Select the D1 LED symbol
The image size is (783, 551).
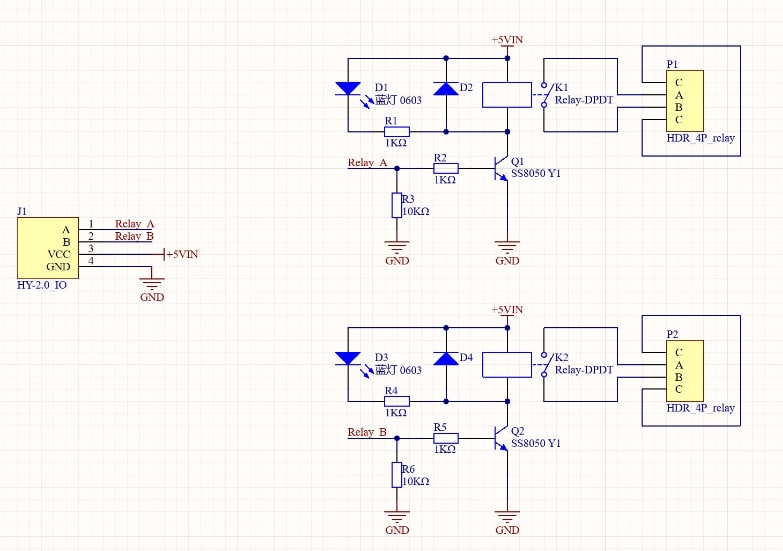[x=348, y=89]
